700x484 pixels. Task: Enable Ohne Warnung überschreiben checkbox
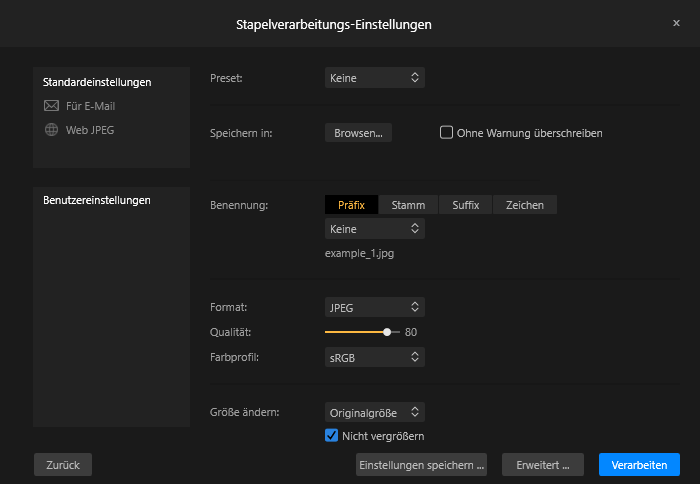tap(446, 133)
